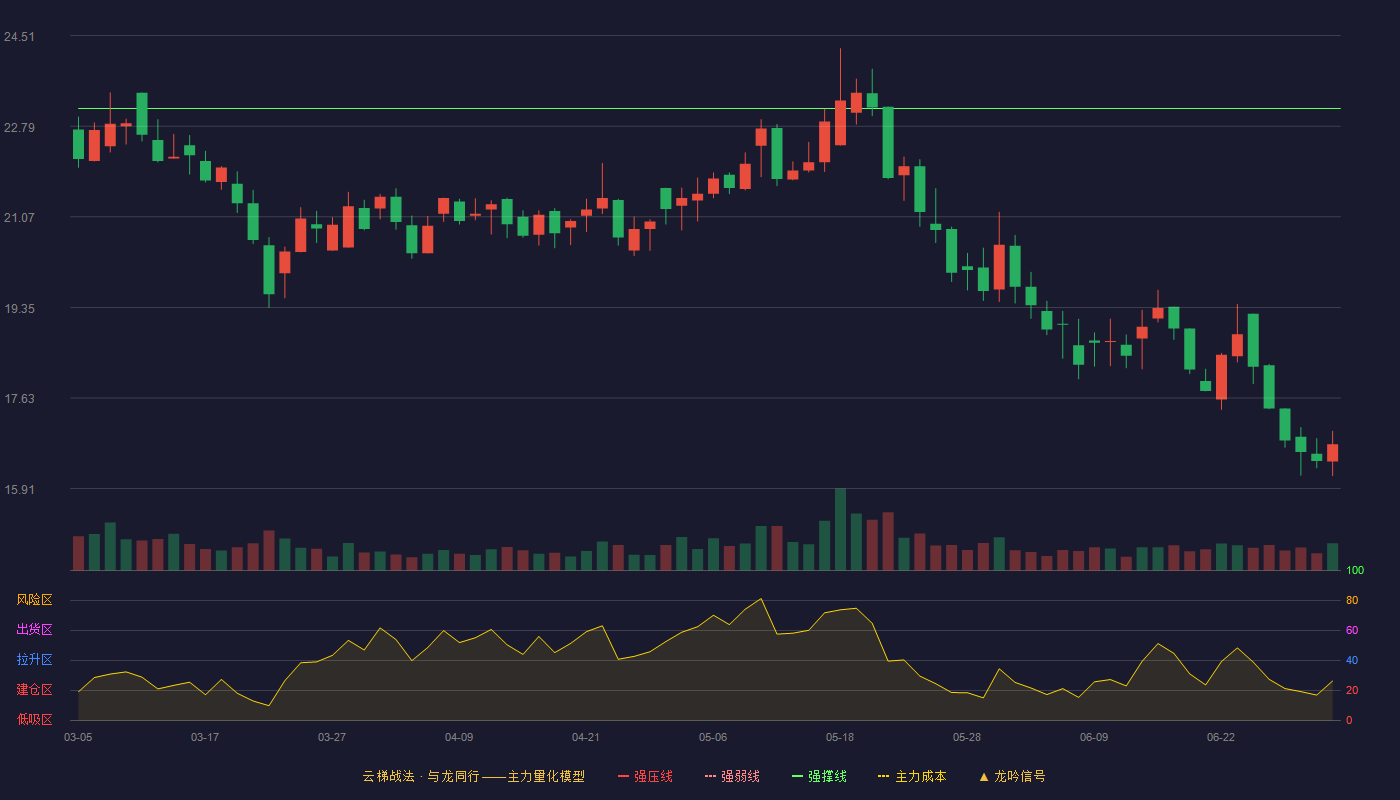Click the 06-22 date label
The height and width of the screenshot is (800, 1400).
coord(1221,737)
